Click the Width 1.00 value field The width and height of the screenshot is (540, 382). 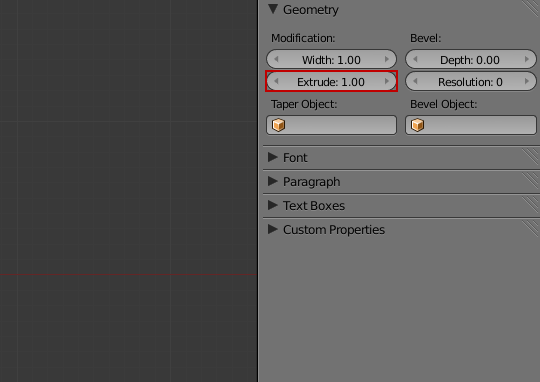point(331,59)
